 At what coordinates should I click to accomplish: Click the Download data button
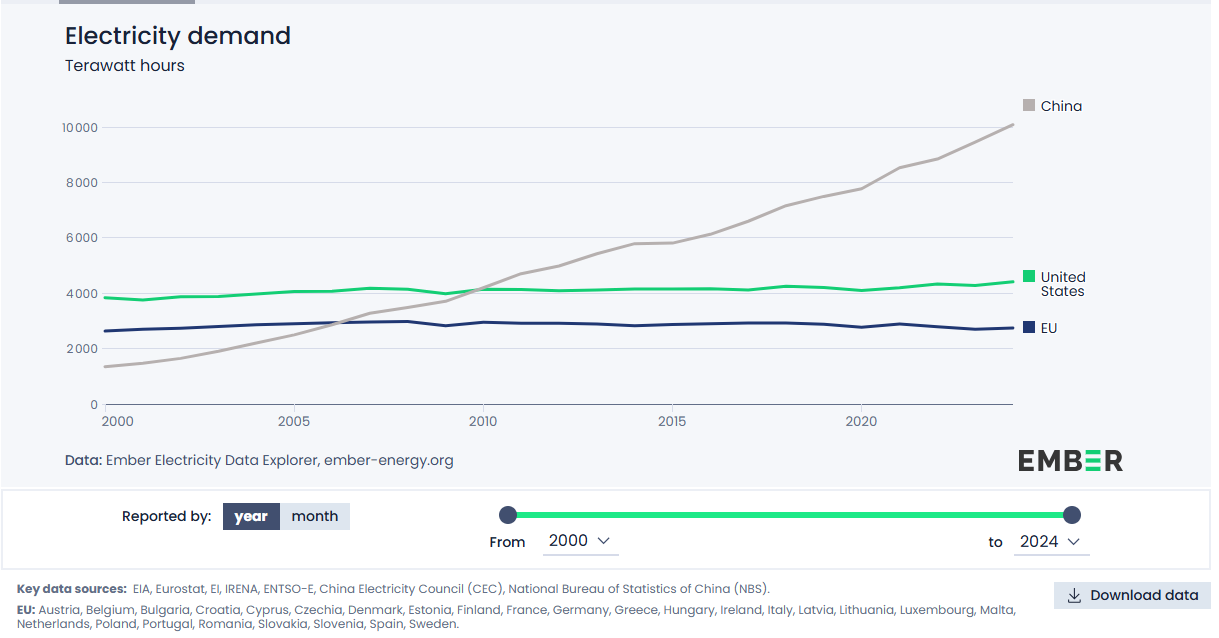click(x=1132, y=595)
